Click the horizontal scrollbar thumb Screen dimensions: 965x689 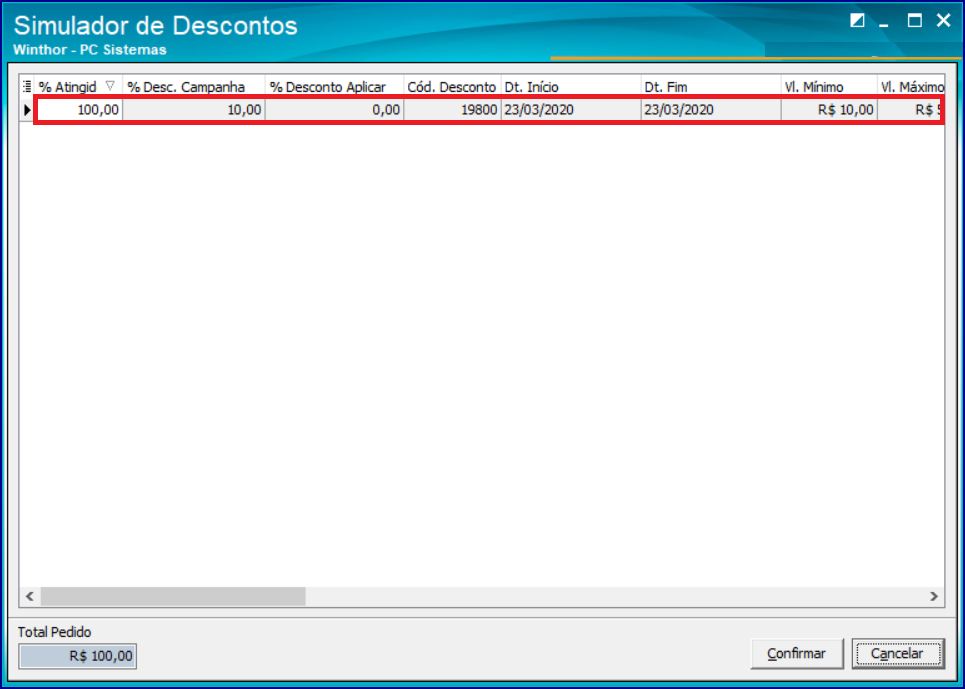(173, 596)
